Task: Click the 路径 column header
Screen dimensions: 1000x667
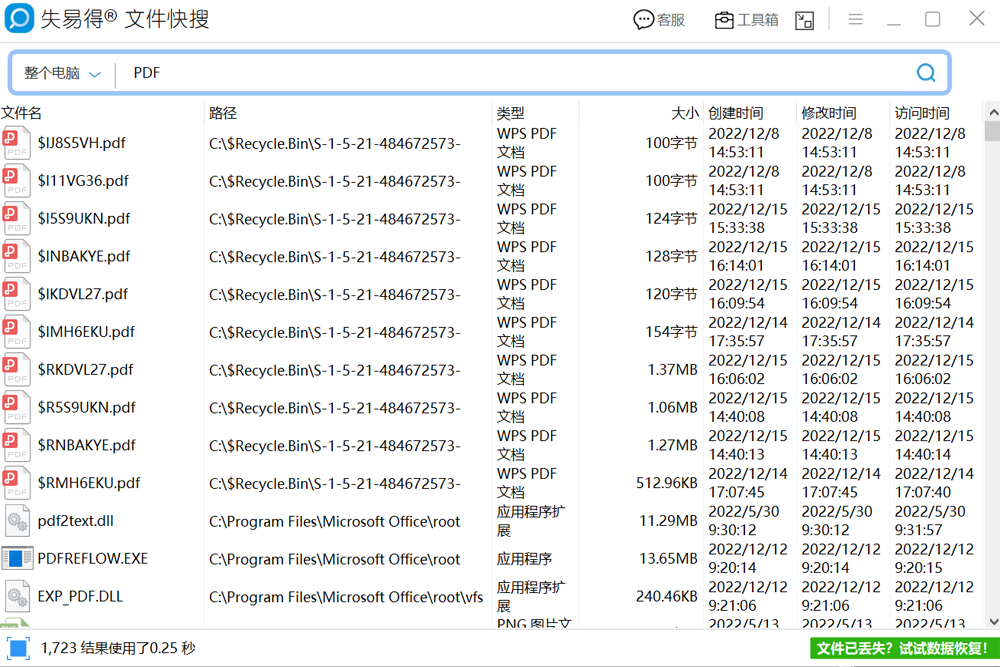Action: point(223,113)
